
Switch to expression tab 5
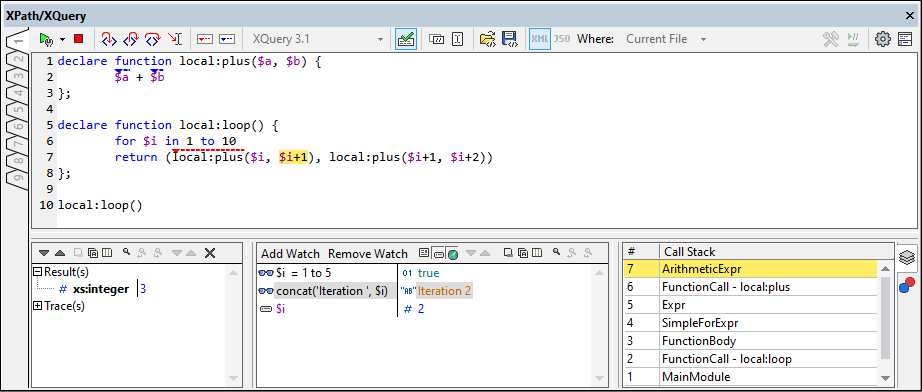point(18,110)
